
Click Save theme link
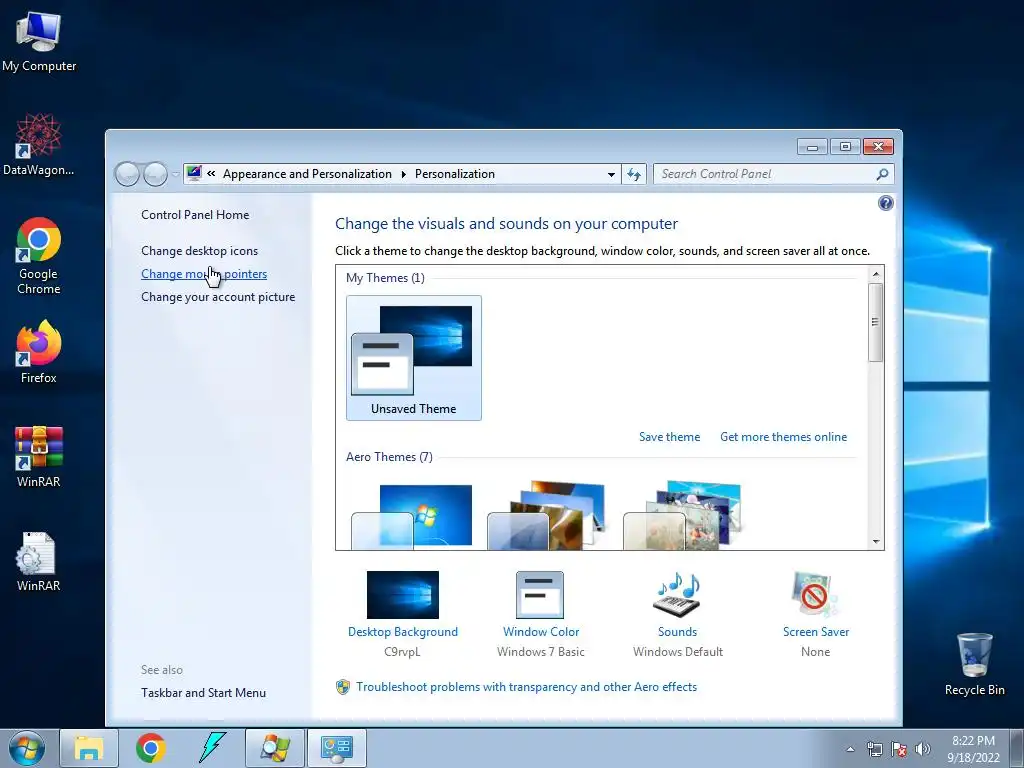[x=669, y=437]
